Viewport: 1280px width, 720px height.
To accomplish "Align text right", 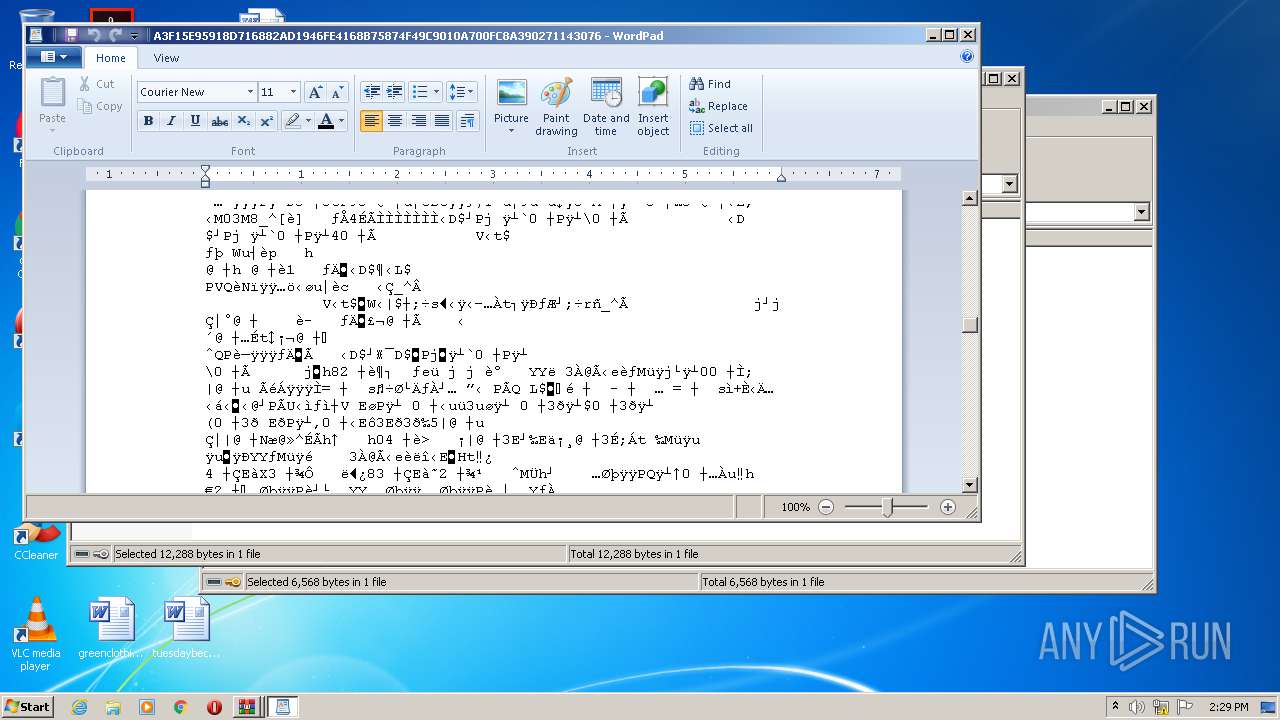I will tap(418, 121).
